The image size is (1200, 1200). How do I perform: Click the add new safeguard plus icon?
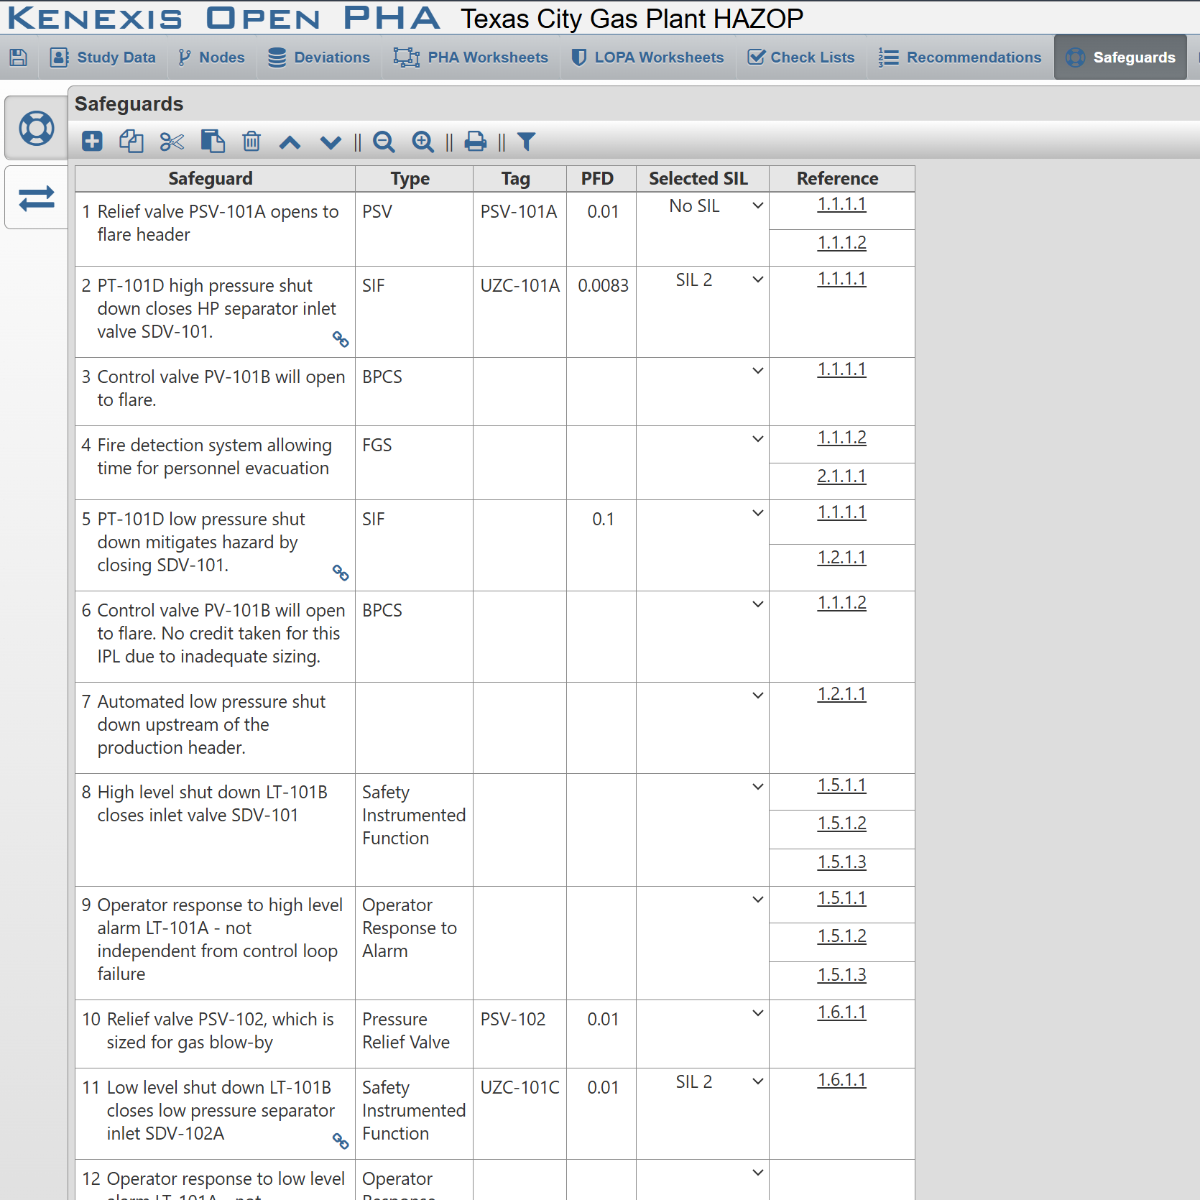click(92, 142)
